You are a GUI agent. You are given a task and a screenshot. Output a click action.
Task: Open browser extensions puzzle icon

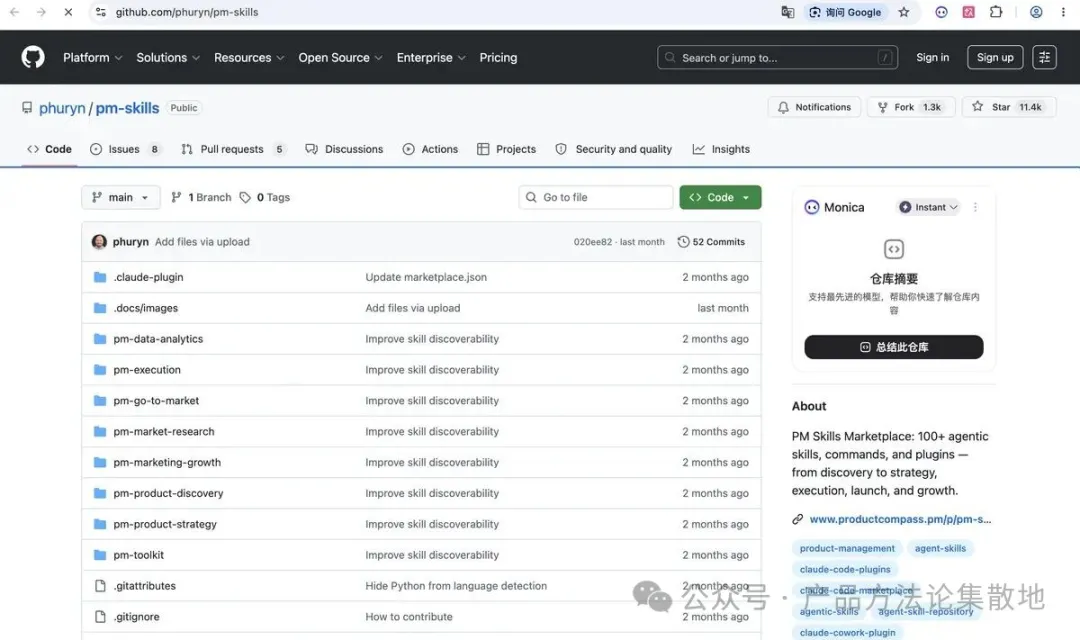[995, 12]
